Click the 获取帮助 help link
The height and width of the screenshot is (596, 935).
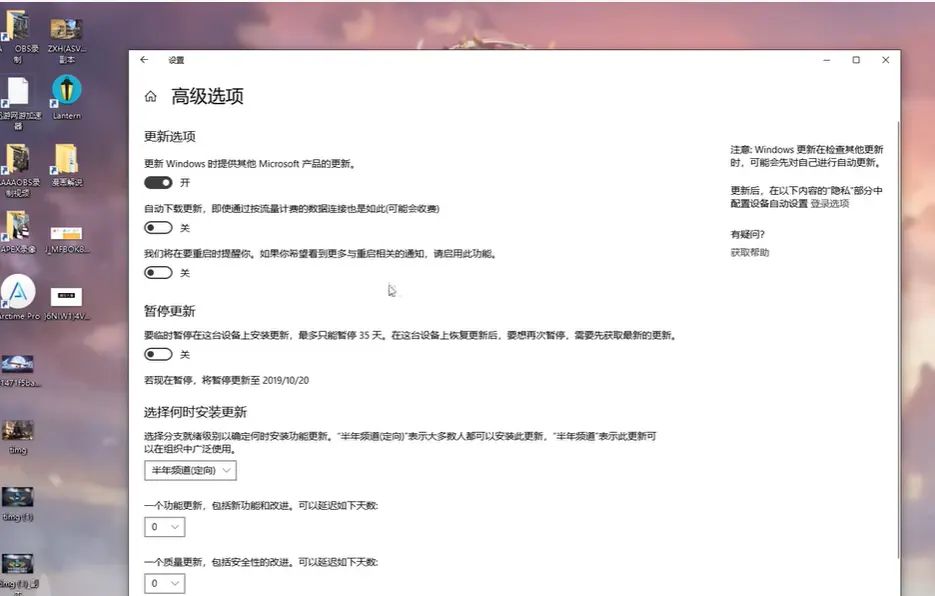click(750, 252)
